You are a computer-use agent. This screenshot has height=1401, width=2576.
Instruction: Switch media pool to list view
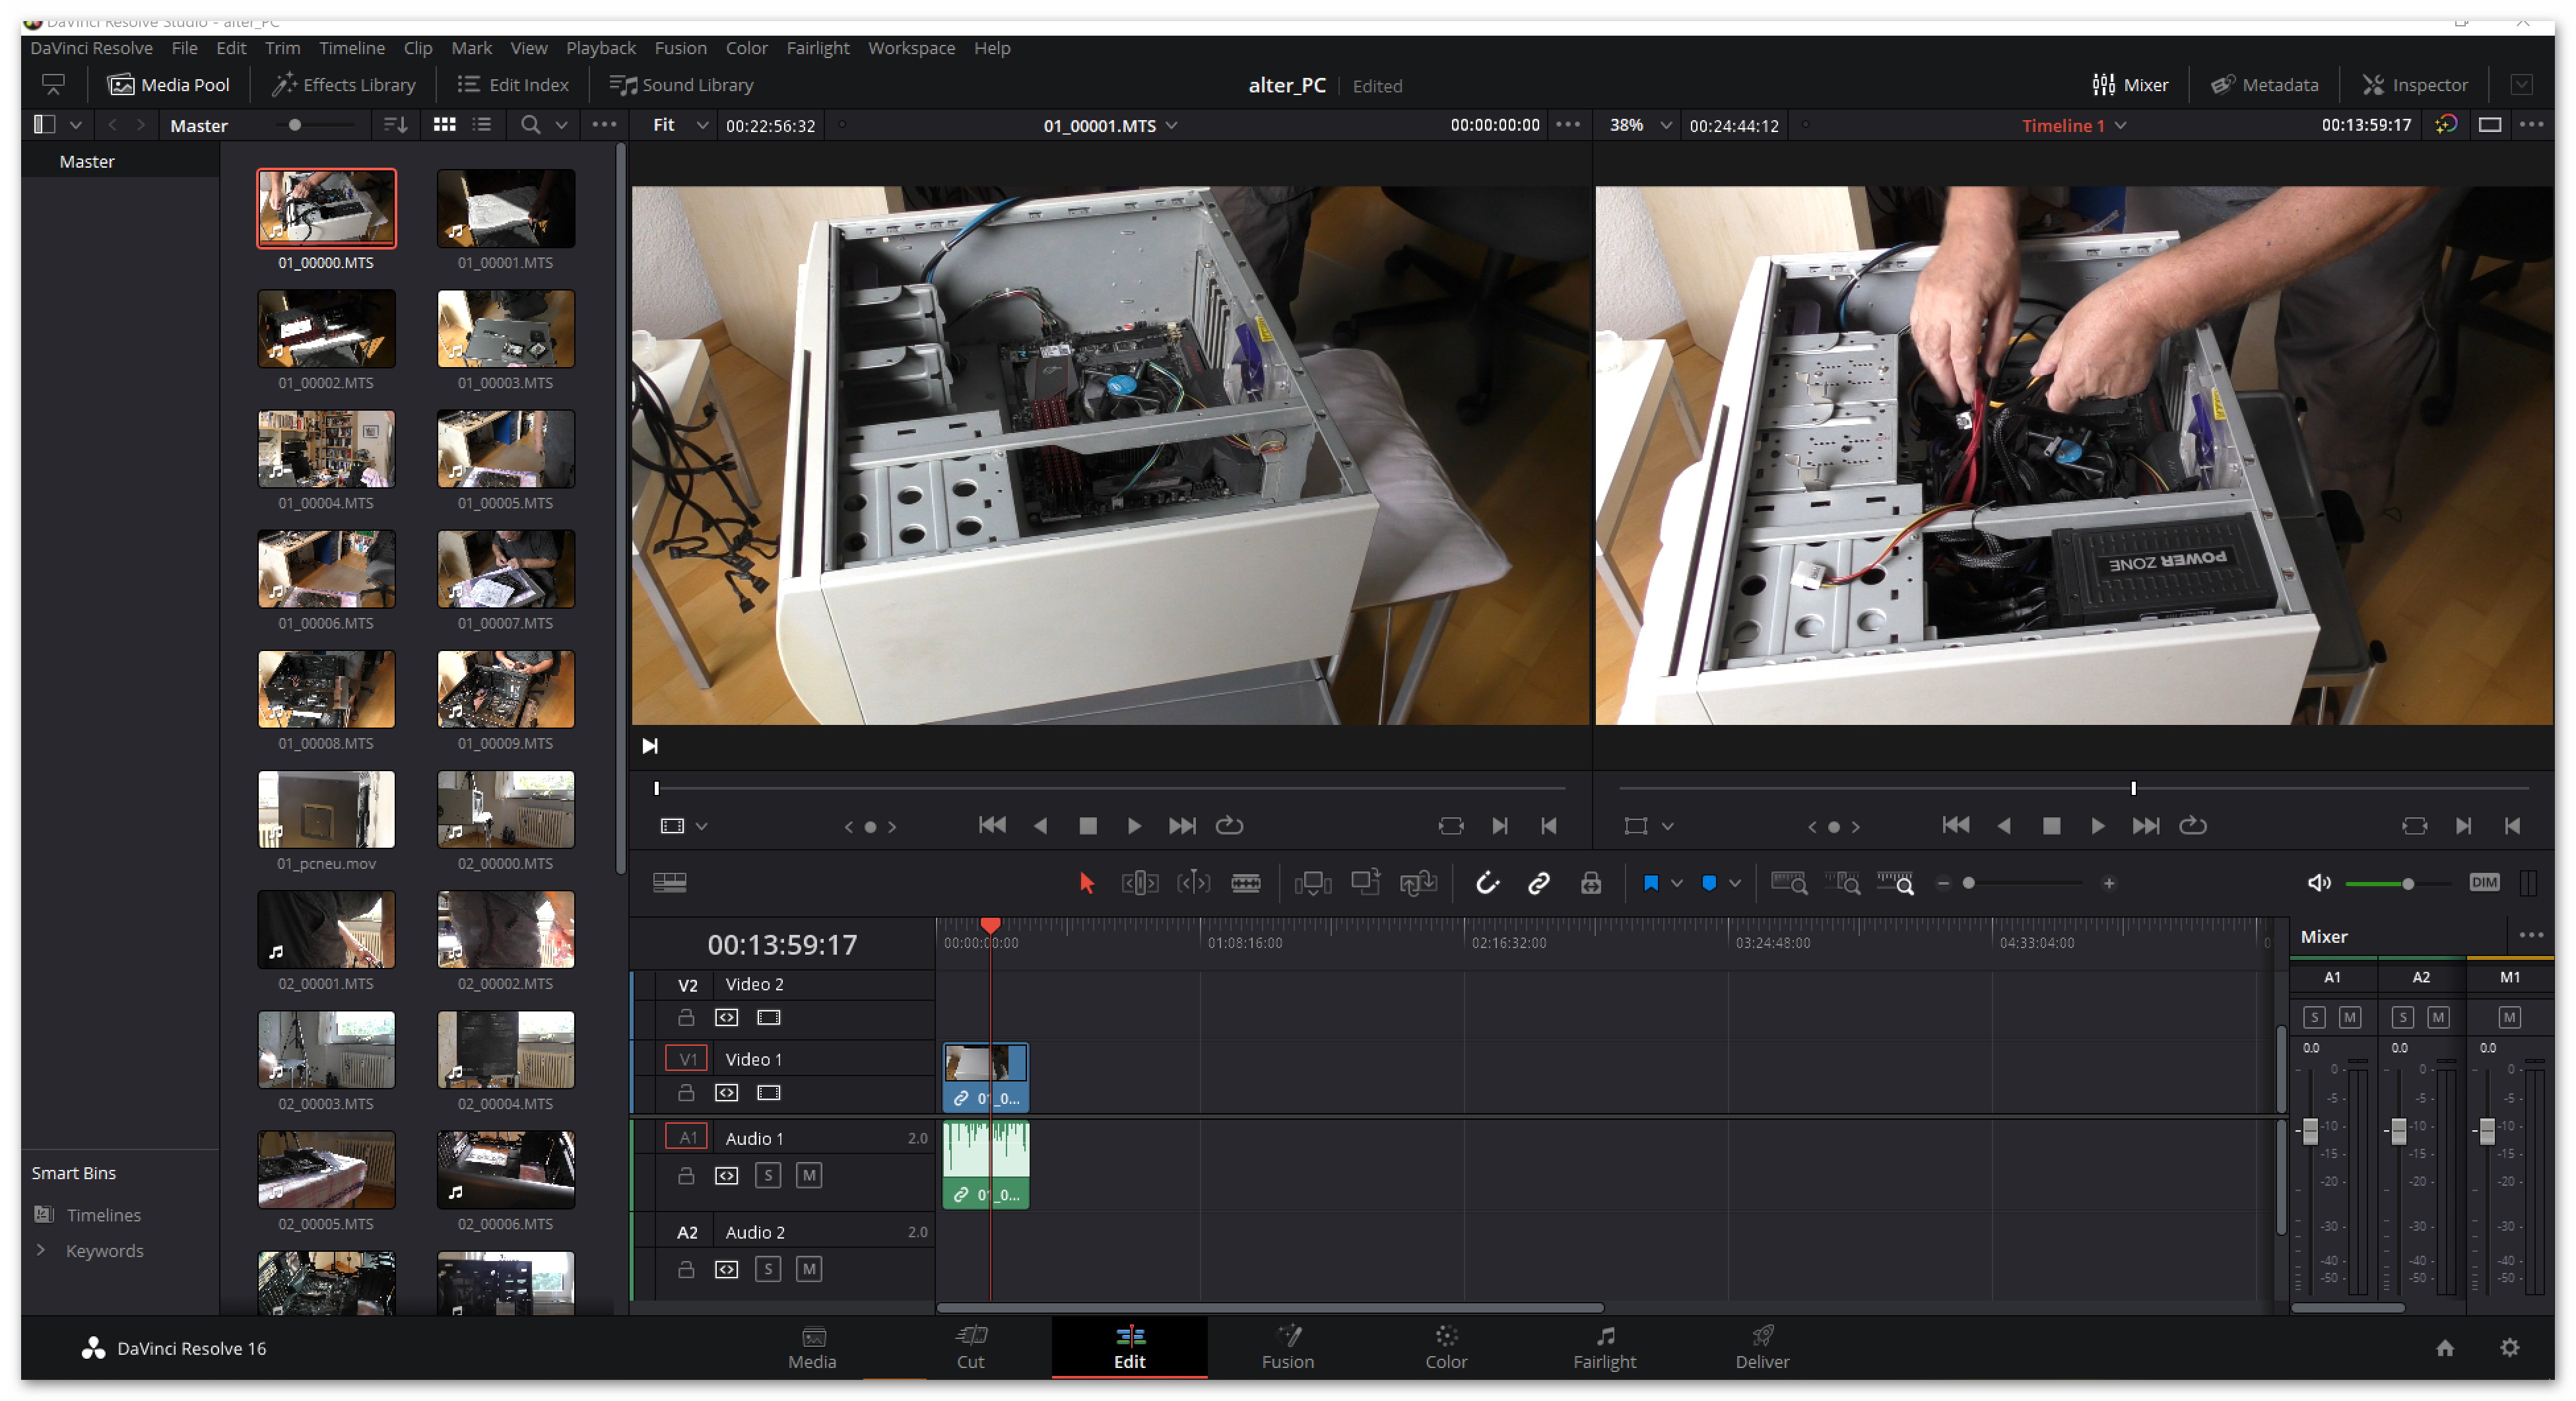click(x=482, y=125)
